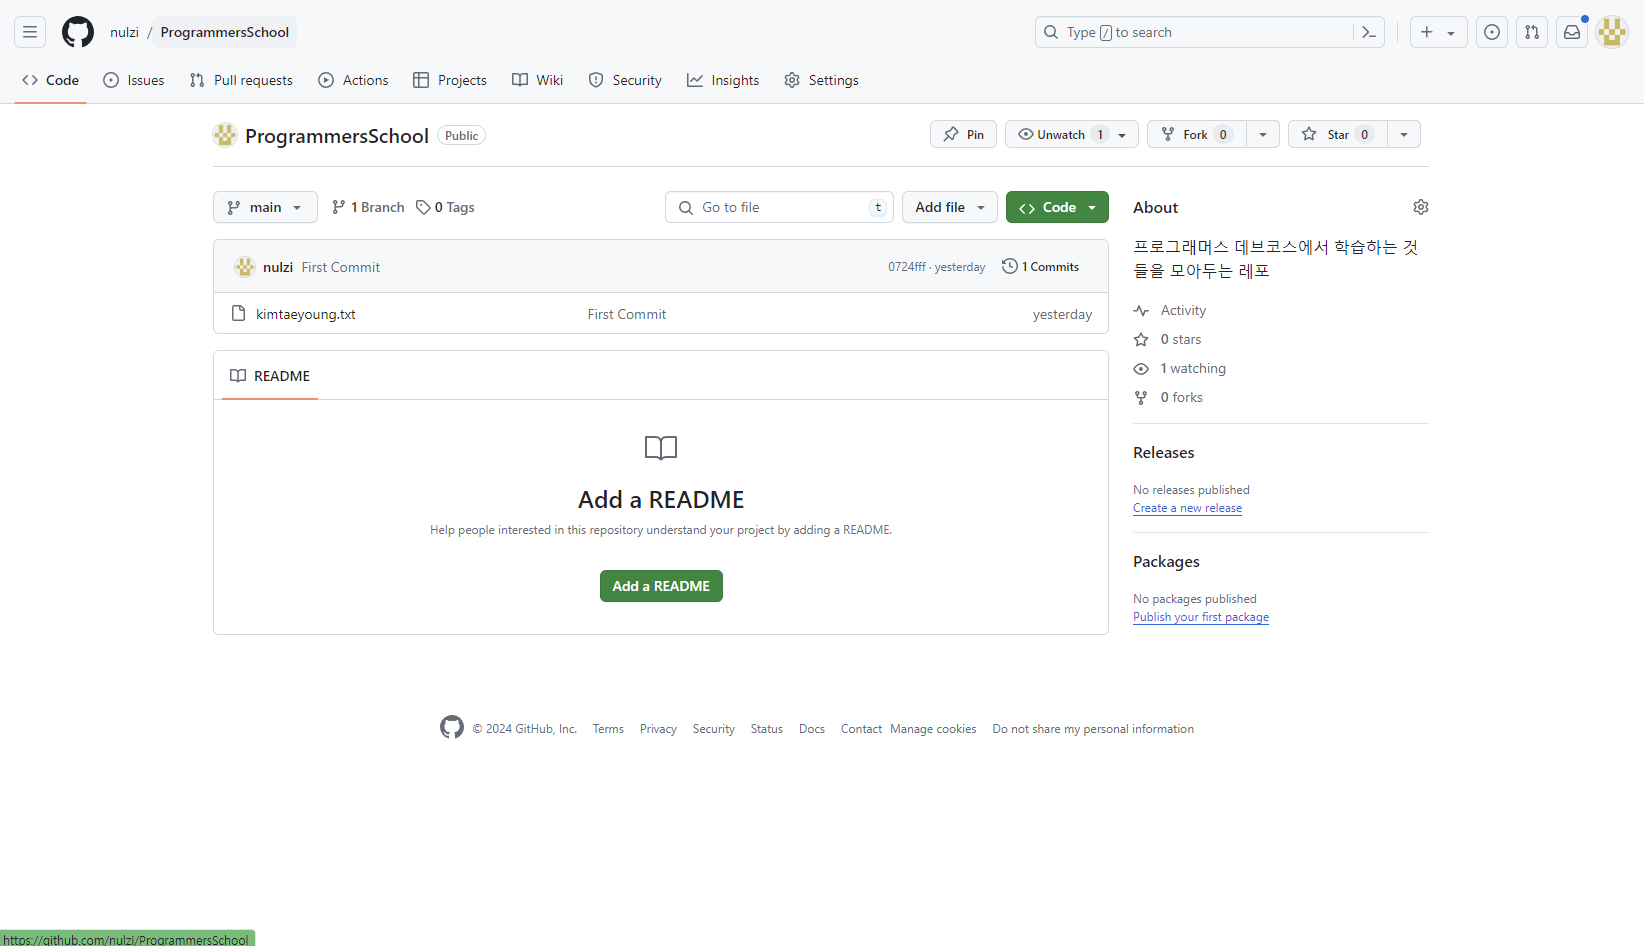Click the Go to file search field
The height and width of the screenshot is (946, 1644).
click(779, 207)
